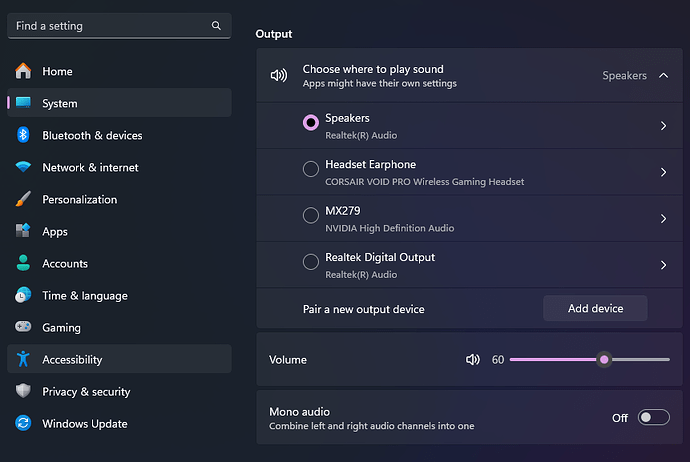Open Speakers properties with the chevron
The width and height of the screenshot is (690, 462).
coord(664,126)
